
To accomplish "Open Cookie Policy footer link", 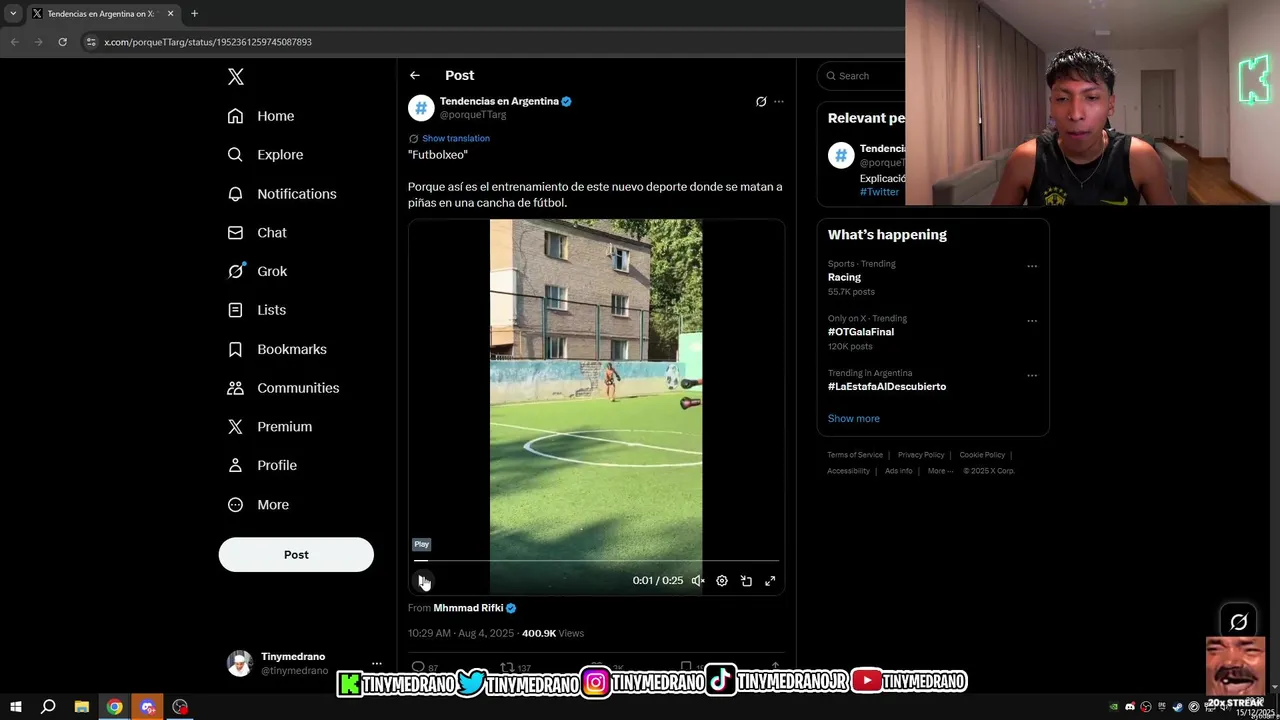I will (x=982, y=455).
